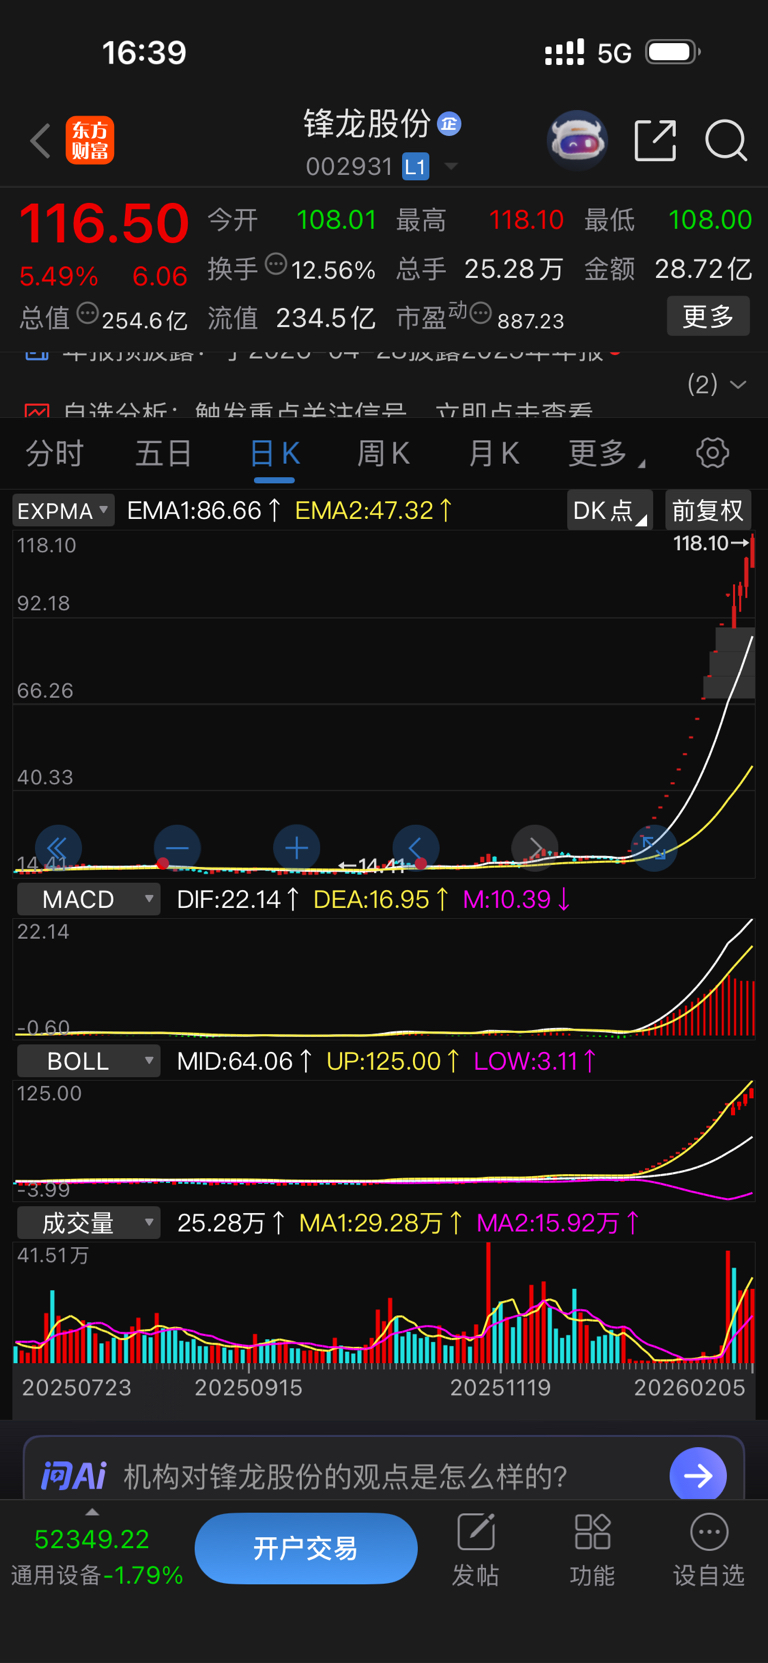Switch to 五日 chart tab

tap(164, 454)
